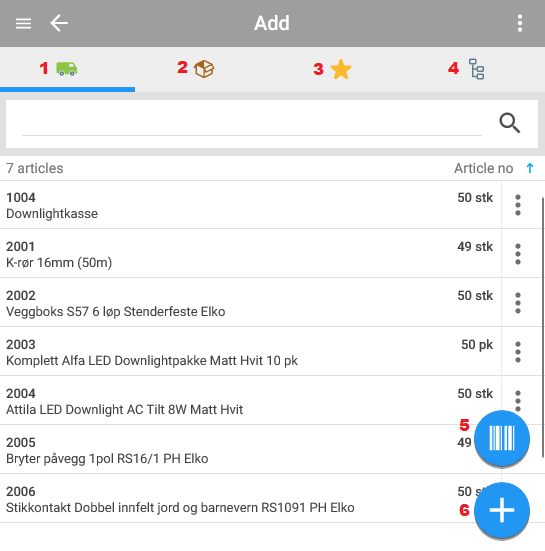Switch to the yellow star favorites tab

click(x=341, y=69)
